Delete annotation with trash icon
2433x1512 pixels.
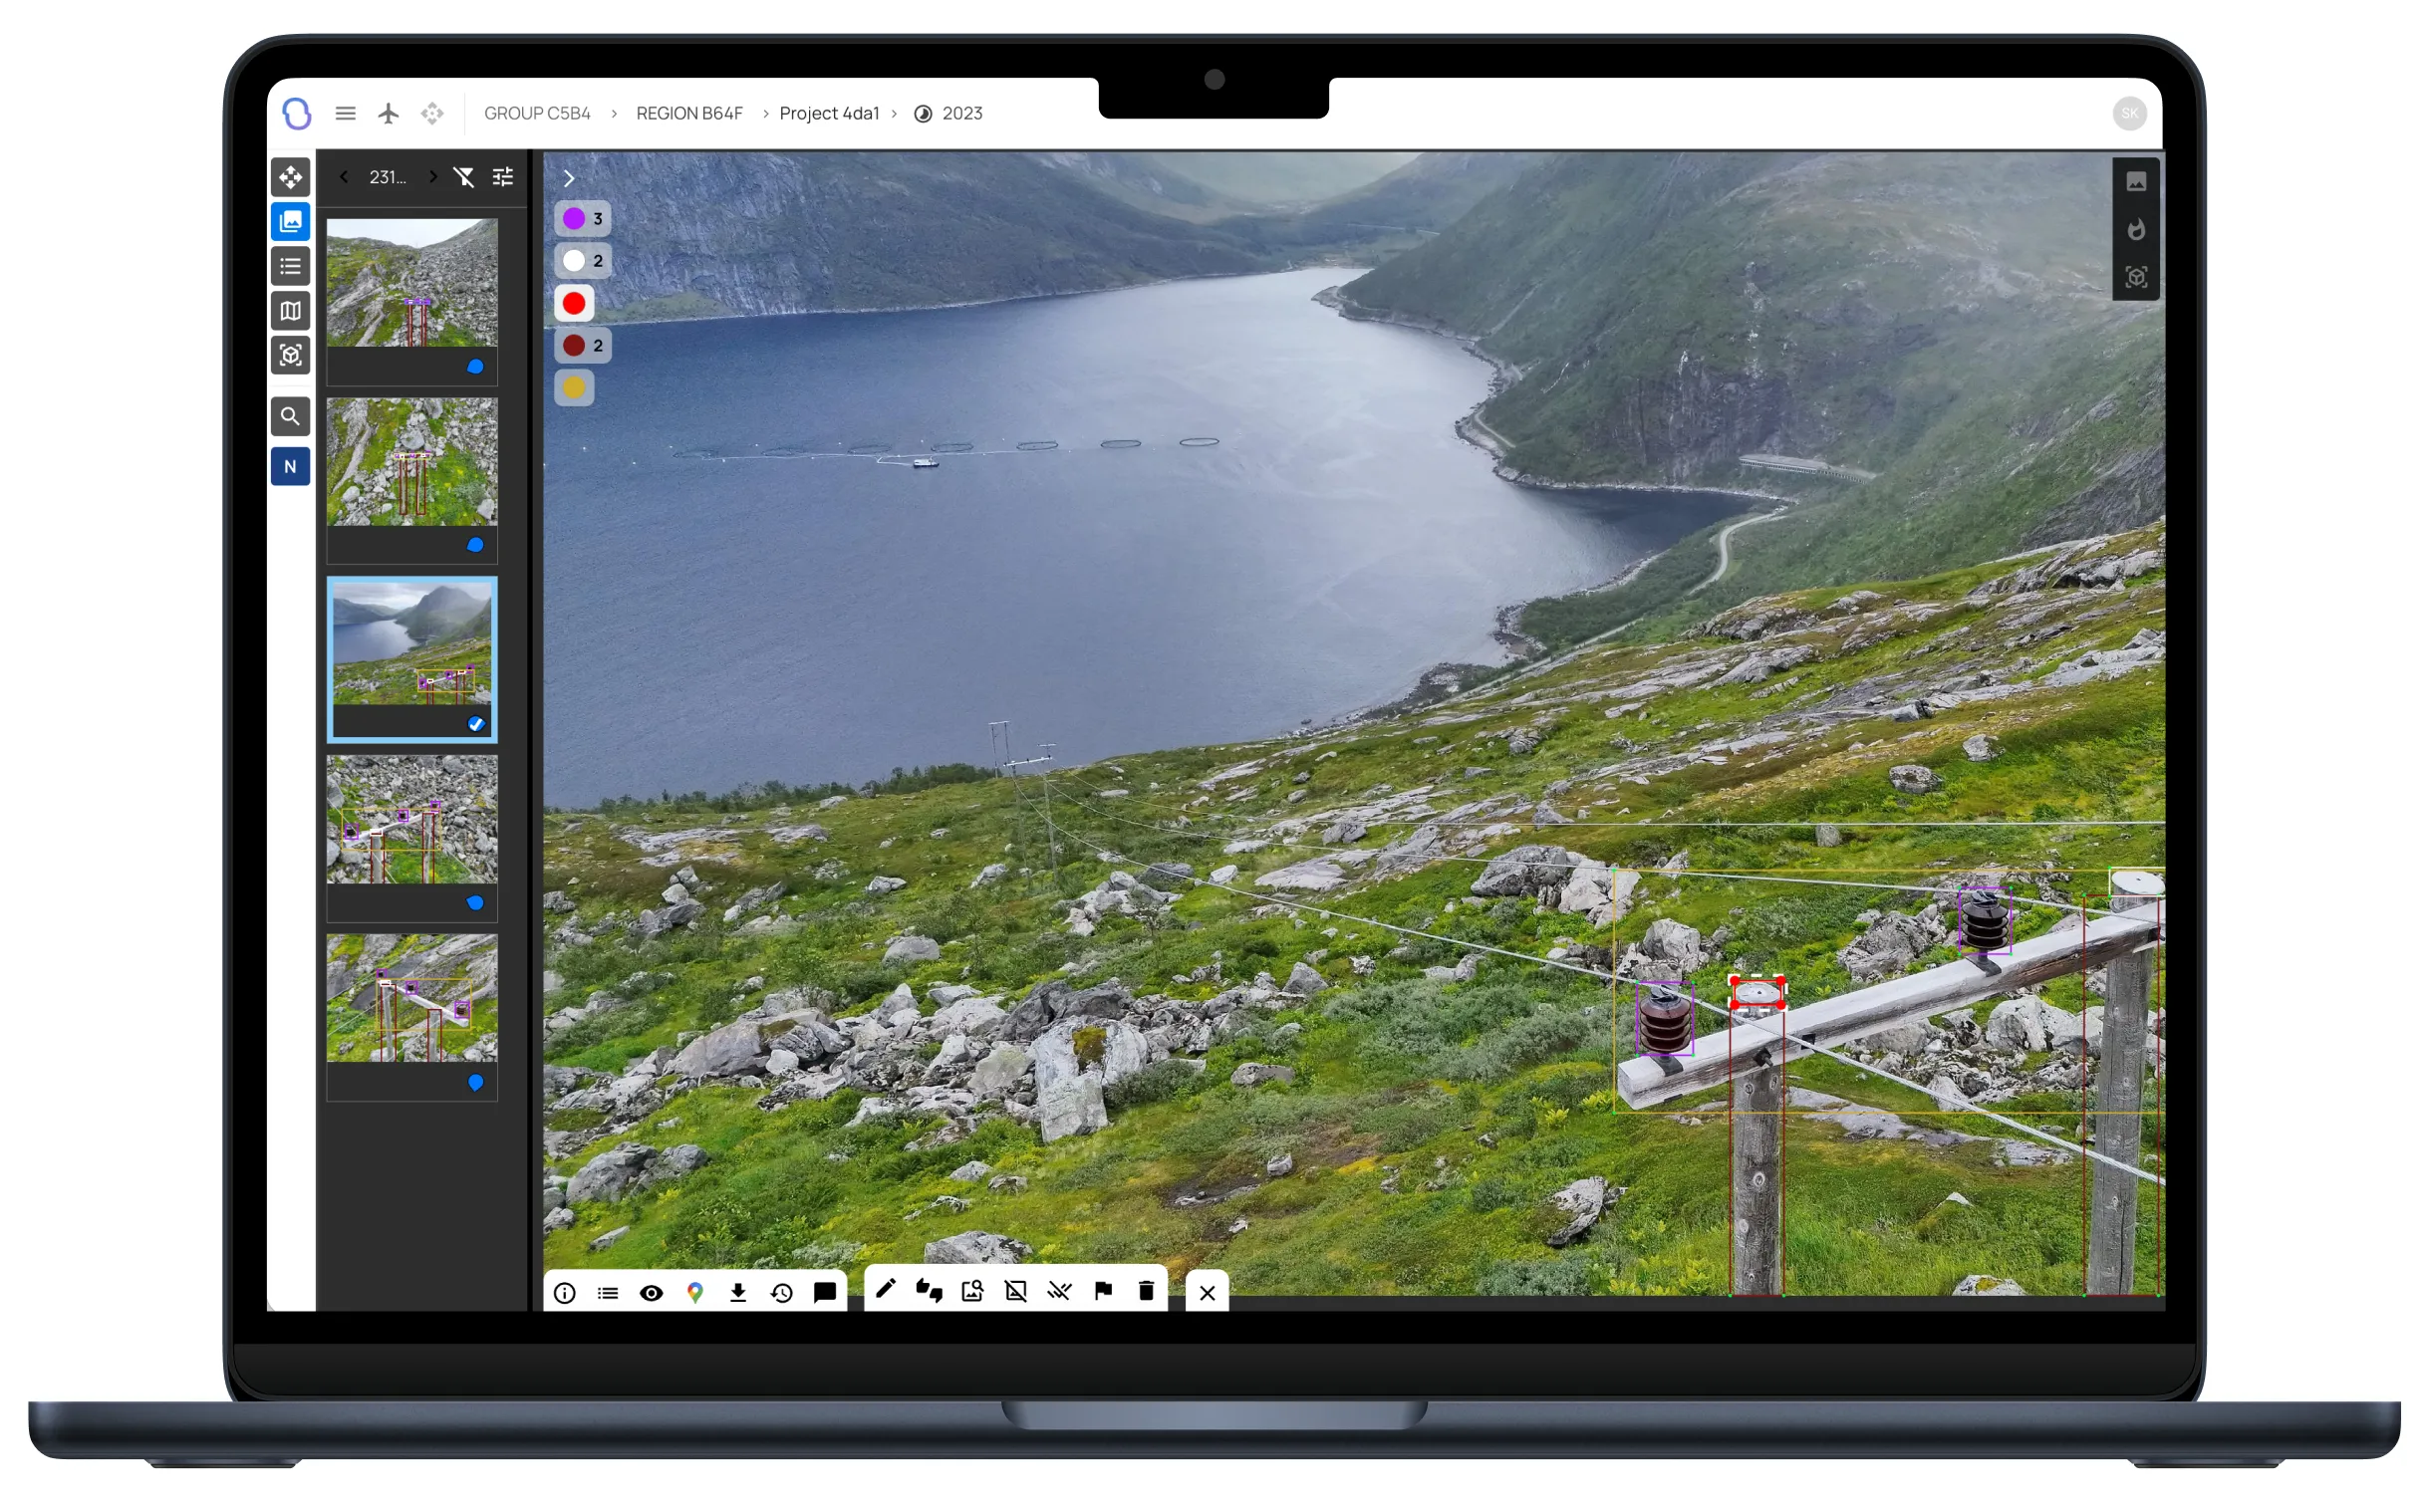click(x=1147, y=1291)
